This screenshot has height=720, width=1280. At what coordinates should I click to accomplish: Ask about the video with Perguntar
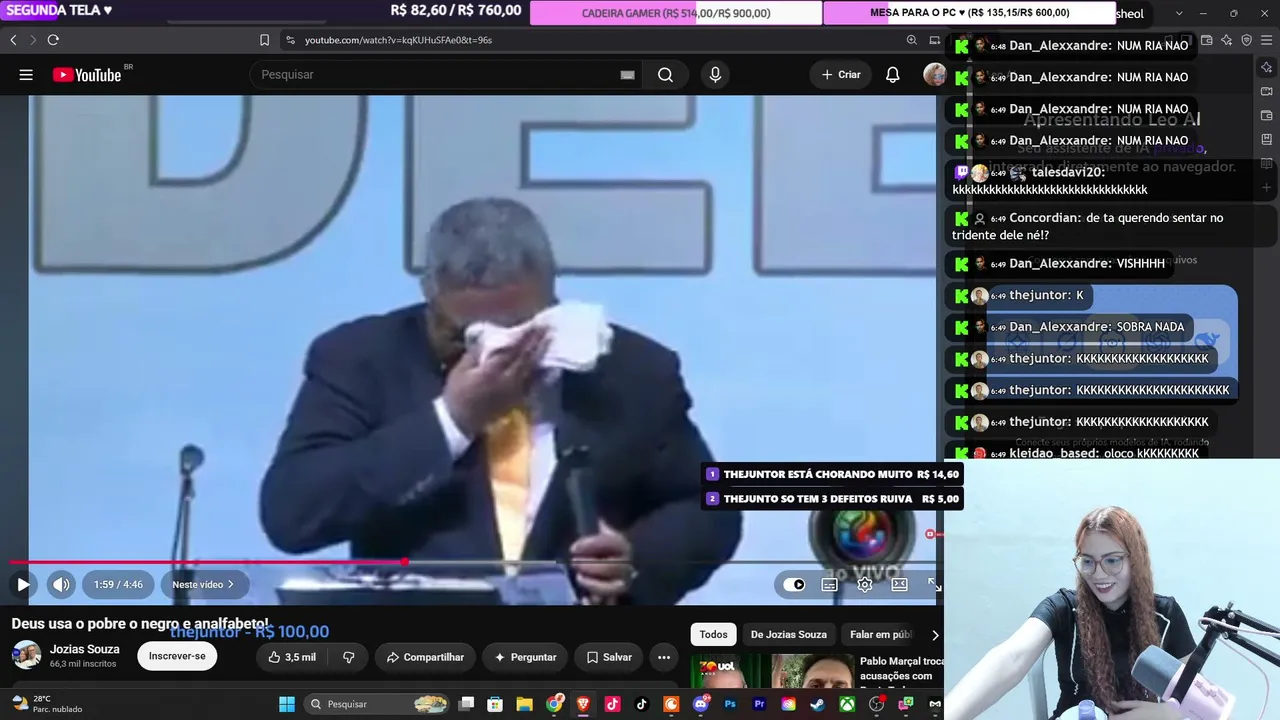(525, 657)
